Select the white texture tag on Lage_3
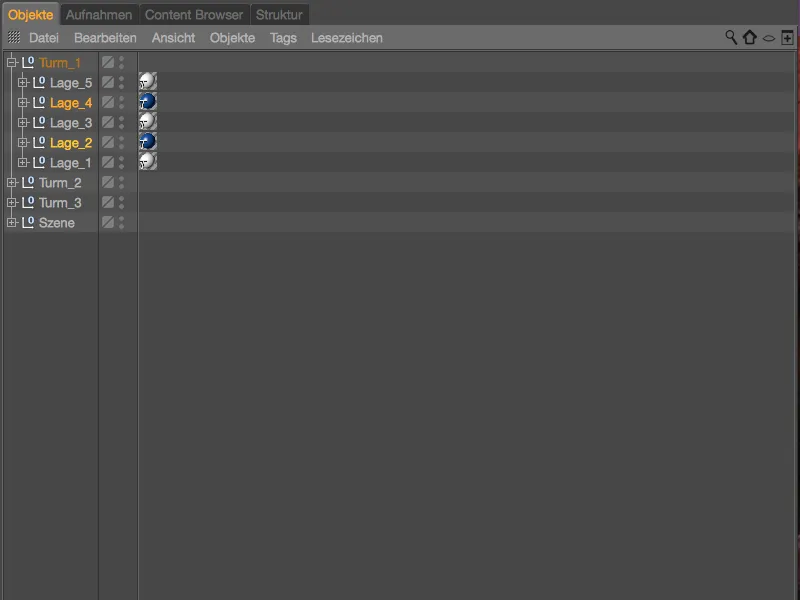This screenshot has height=600, width=800. (147, 121)
